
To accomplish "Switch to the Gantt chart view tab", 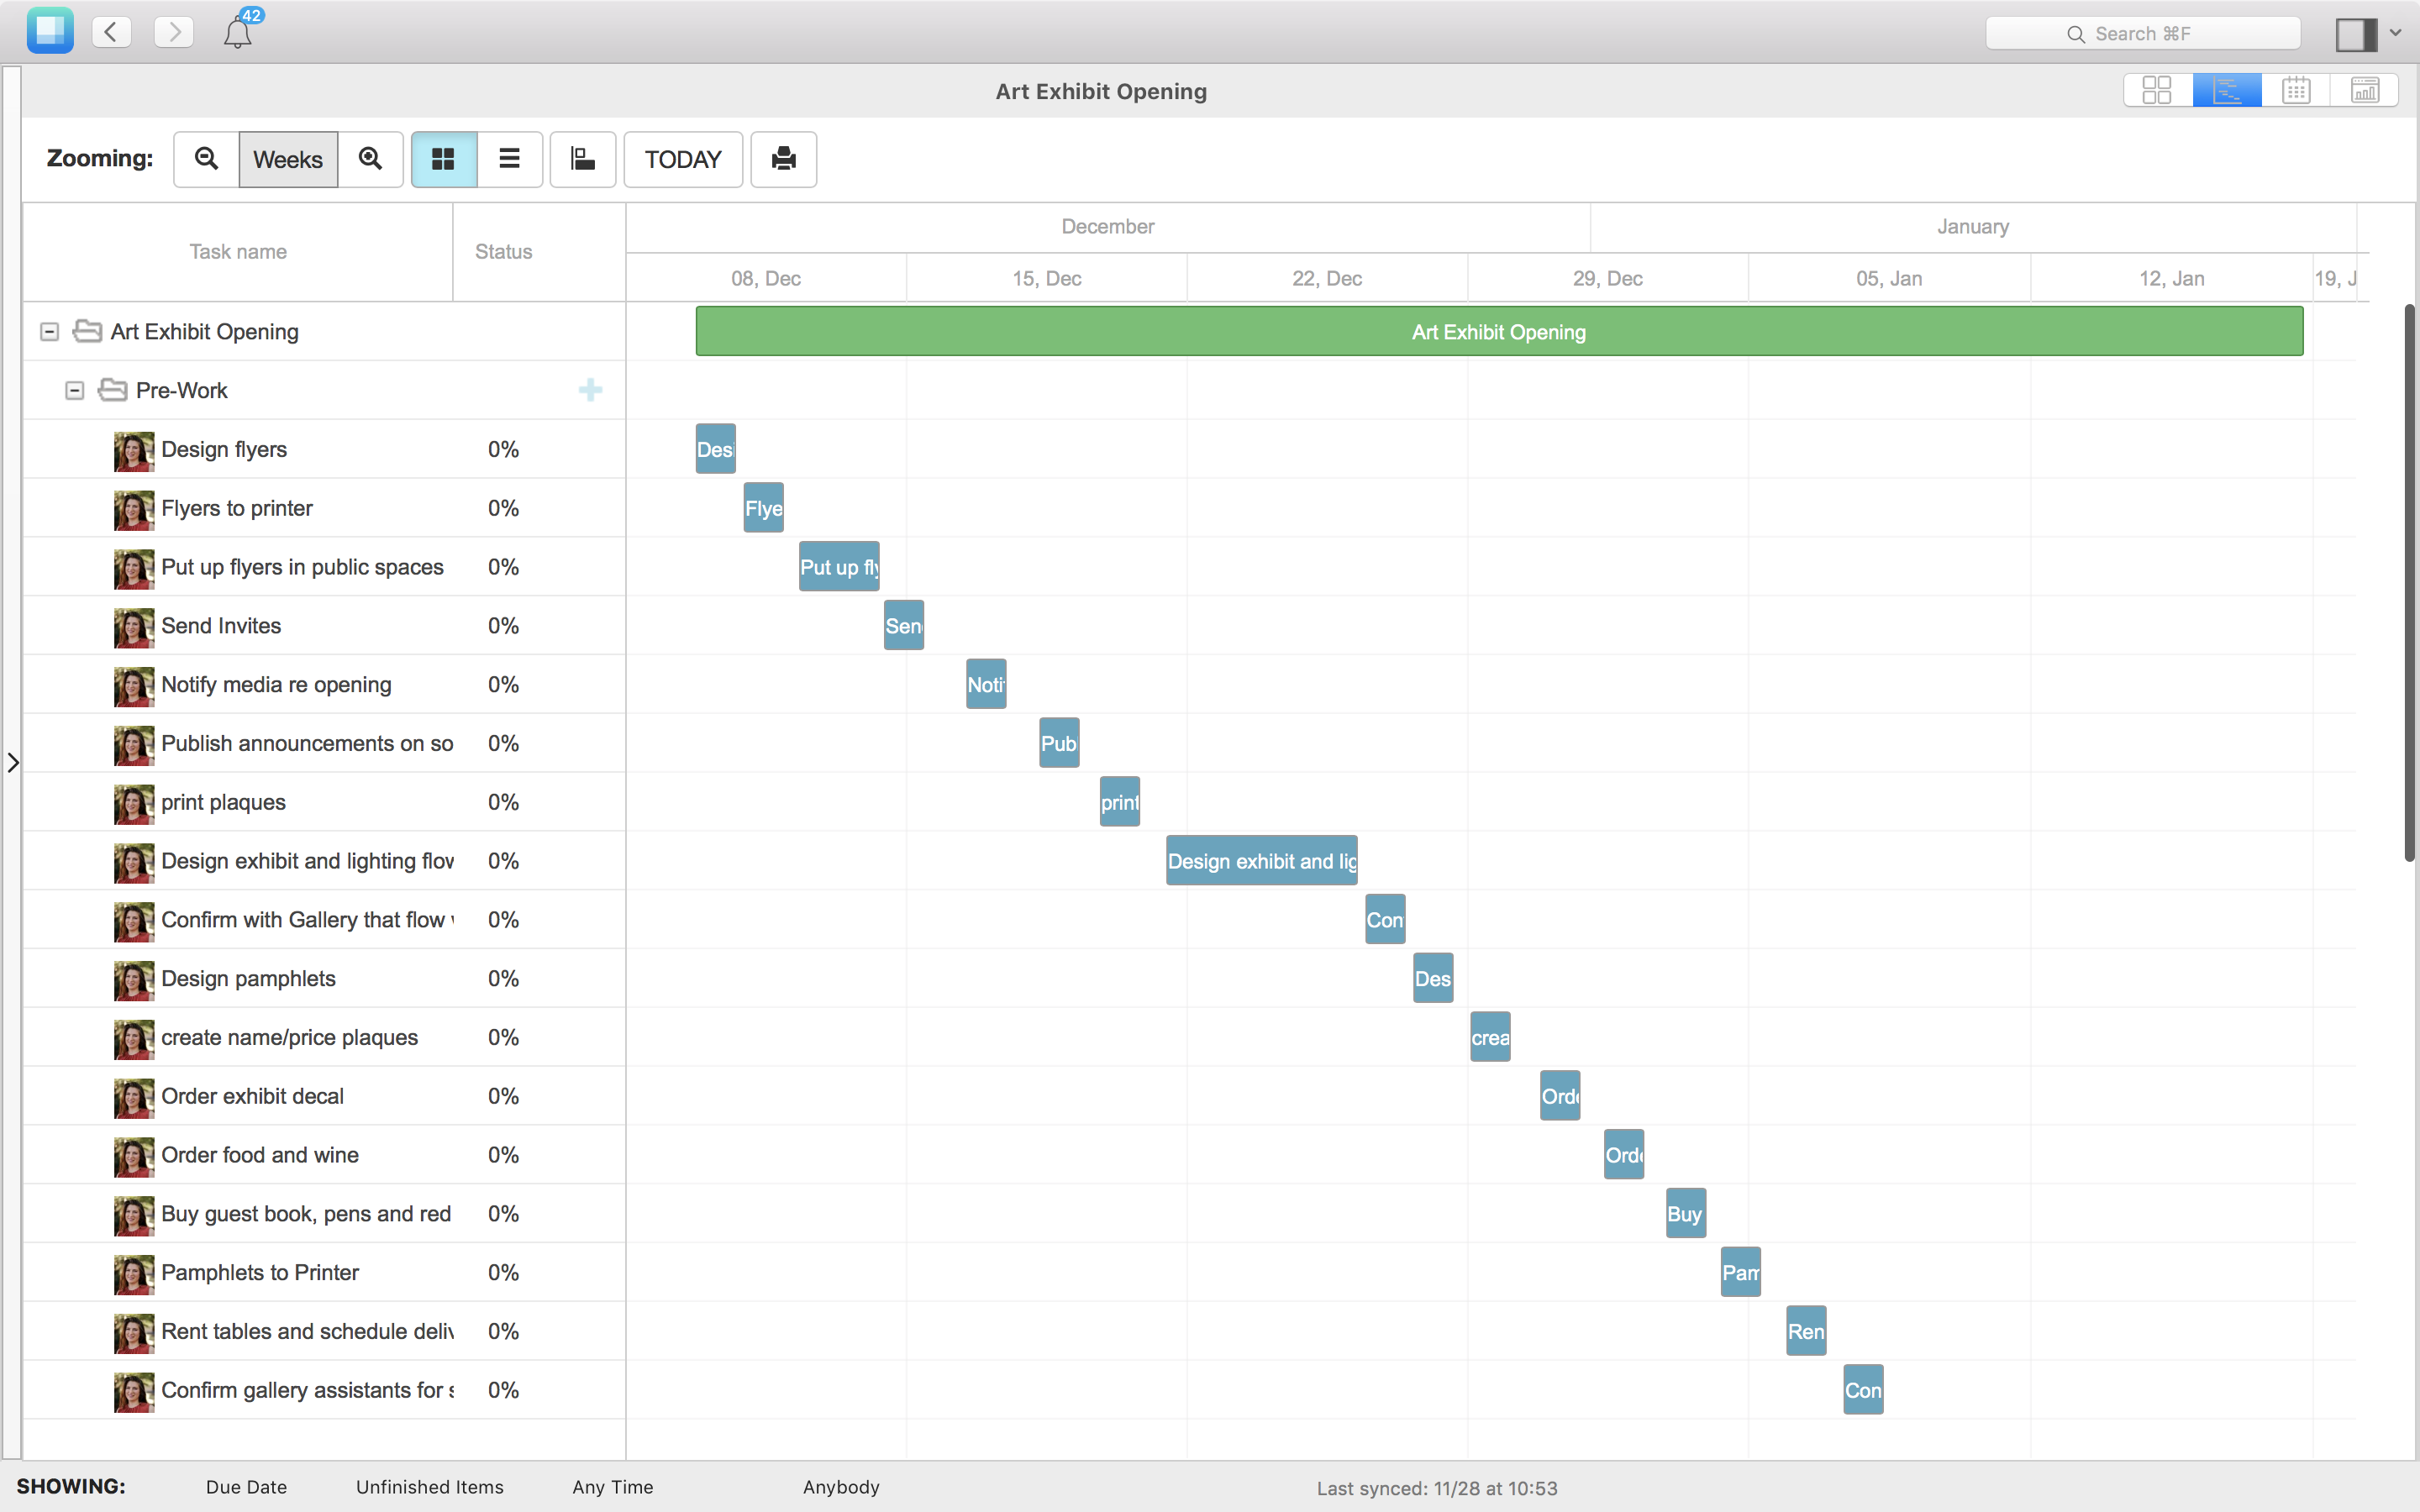I will (x=2227, y=89).
